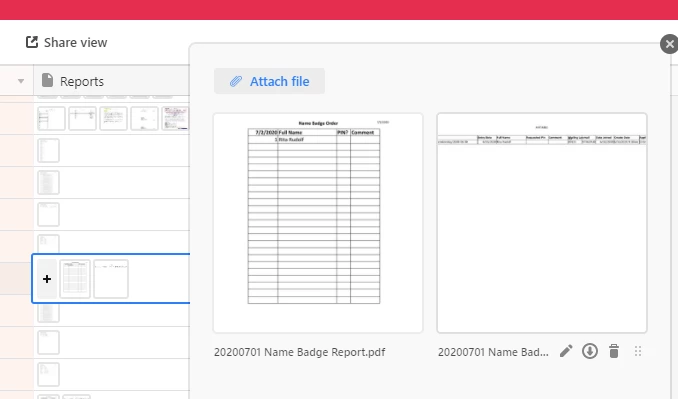
Task: Download the second attachment
Action: (x=590, y=351)
